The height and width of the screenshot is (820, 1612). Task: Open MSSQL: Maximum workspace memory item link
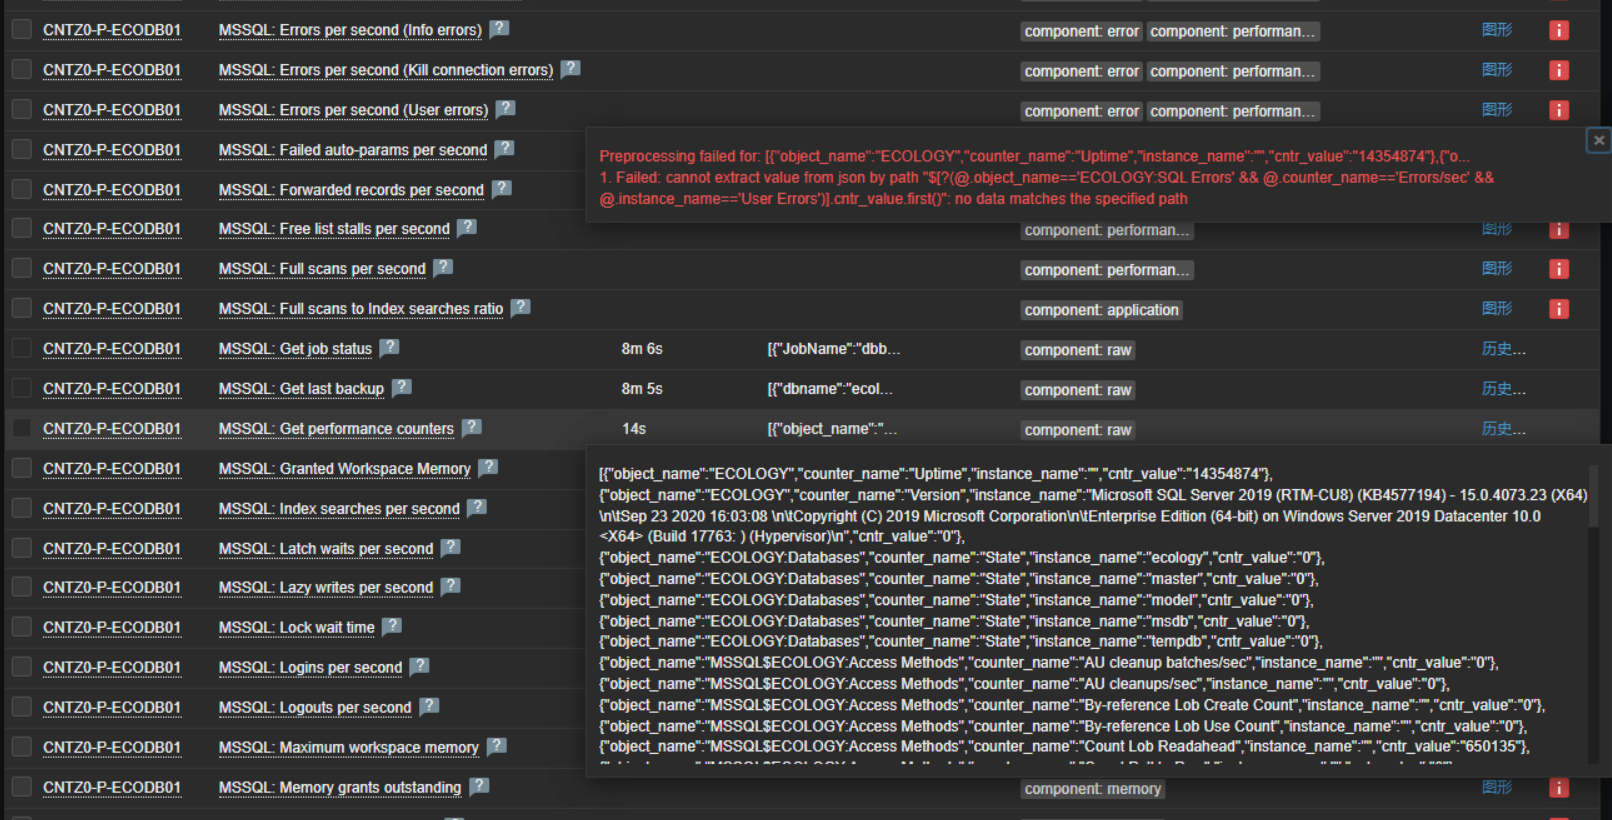[349, 748]
